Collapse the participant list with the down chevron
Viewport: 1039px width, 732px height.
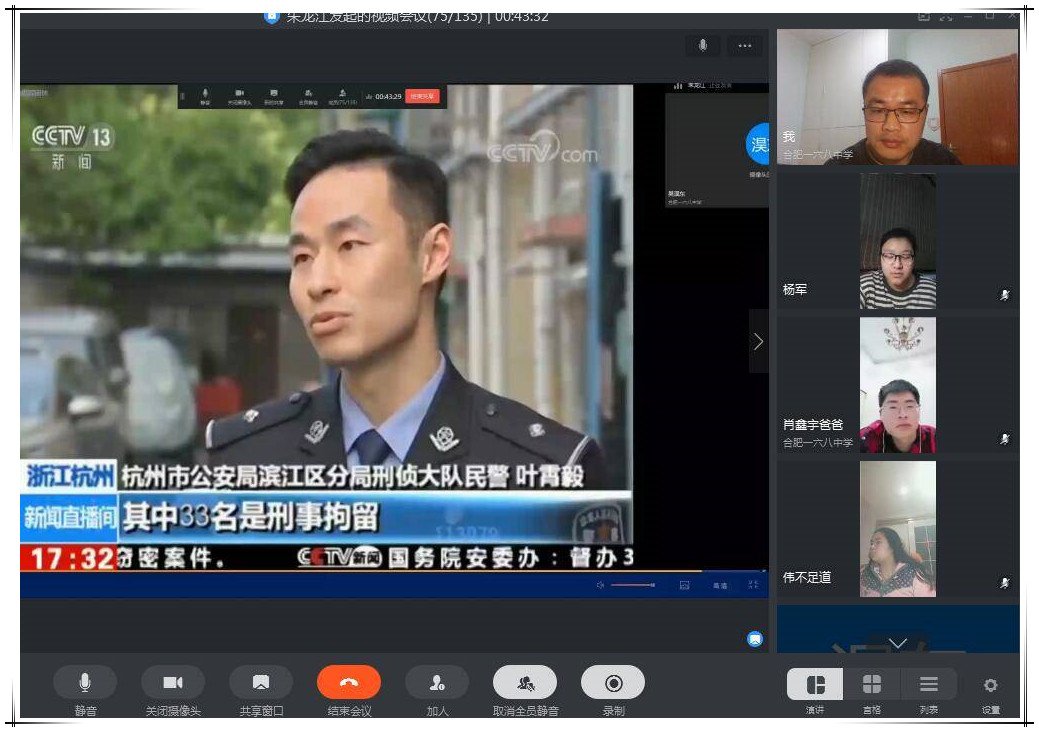click(x=898, y=644)
